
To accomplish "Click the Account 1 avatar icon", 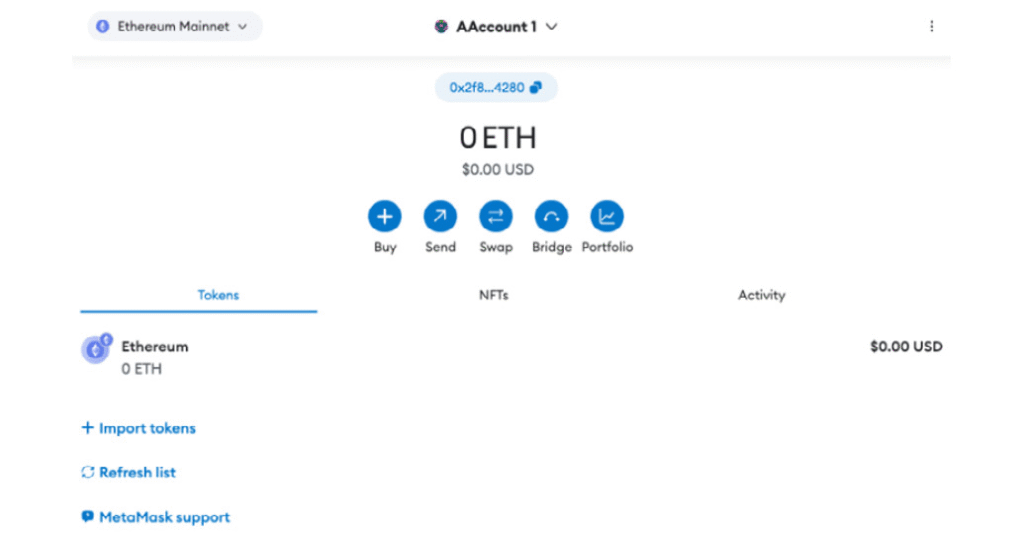I will [x=441, y=27].
